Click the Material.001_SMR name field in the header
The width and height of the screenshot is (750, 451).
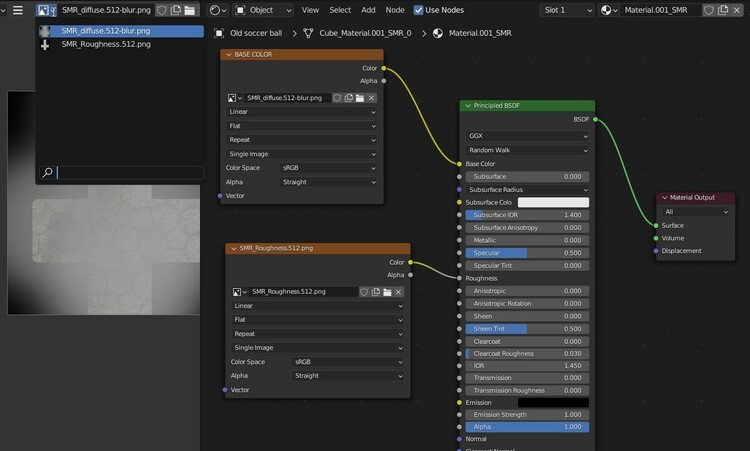click(661, 10)
